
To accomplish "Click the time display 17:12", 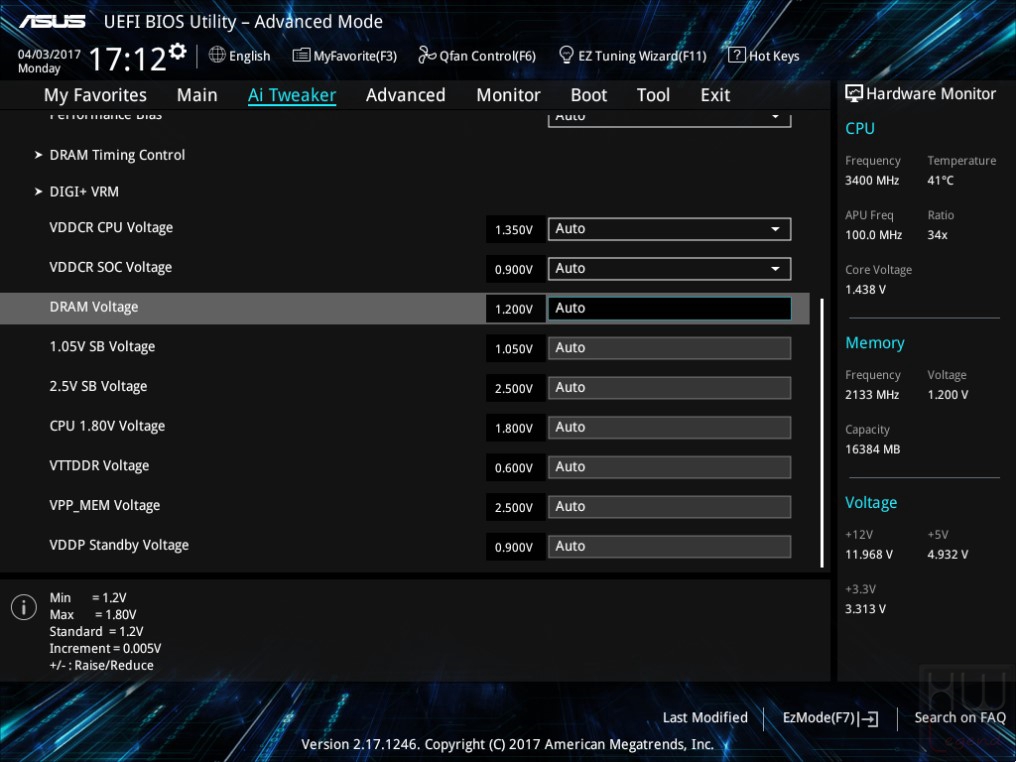I will point(128,59).
